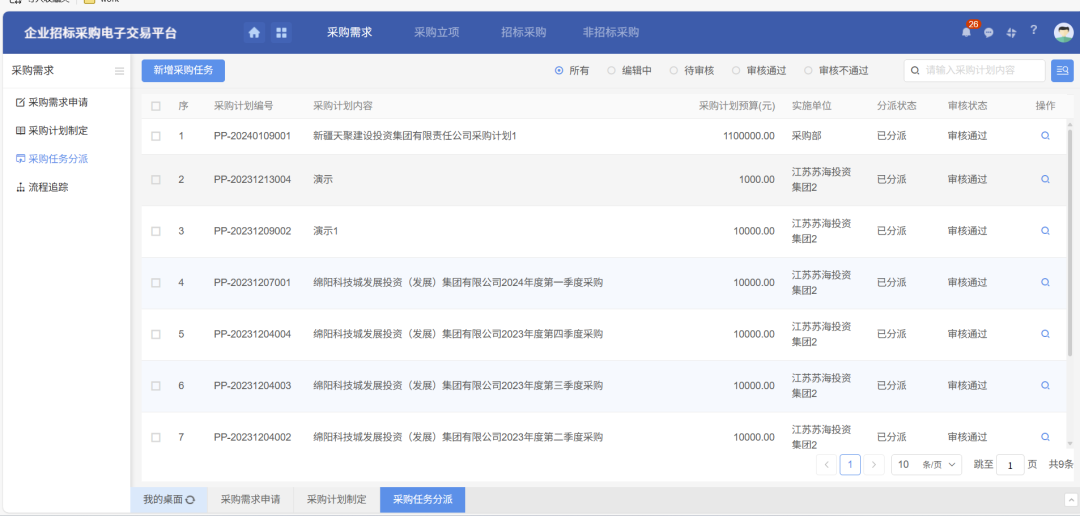The image size is (1080, 516).
Task: Open the chat messages icon
Action: [x=988, y=33]
